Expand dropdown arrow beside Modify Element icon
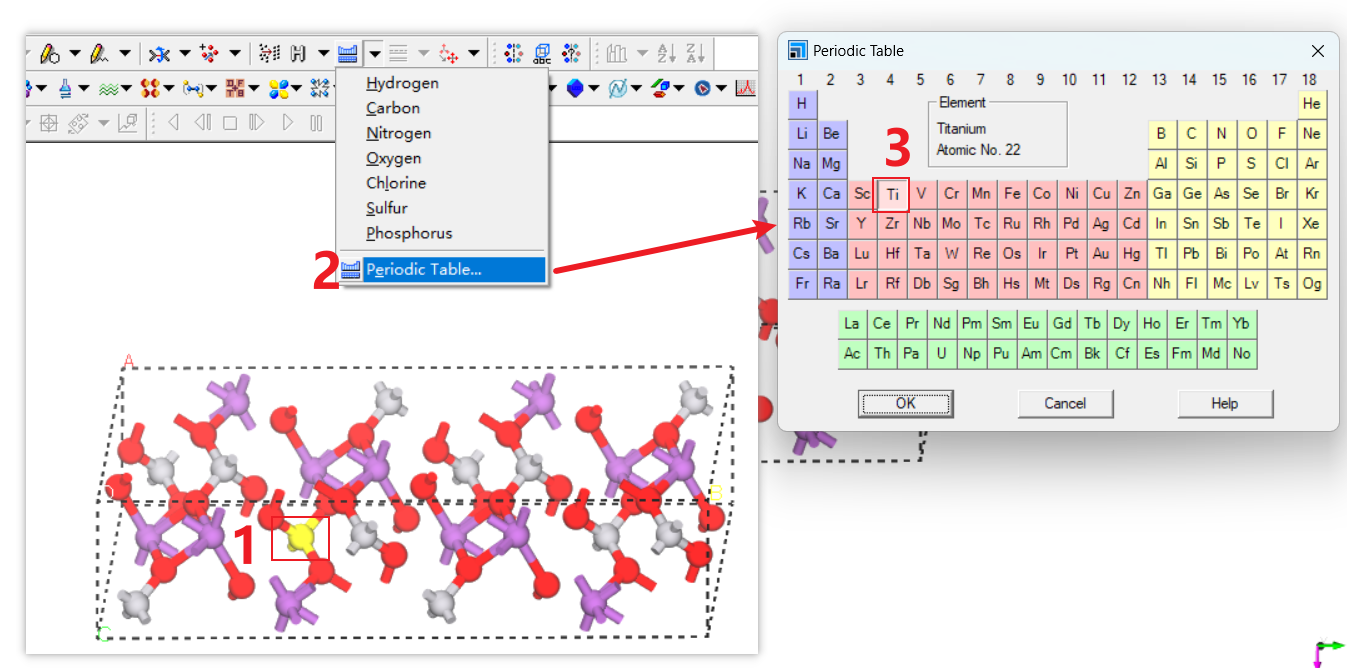The image size is (1347, 668). click(x=374, y=53)
